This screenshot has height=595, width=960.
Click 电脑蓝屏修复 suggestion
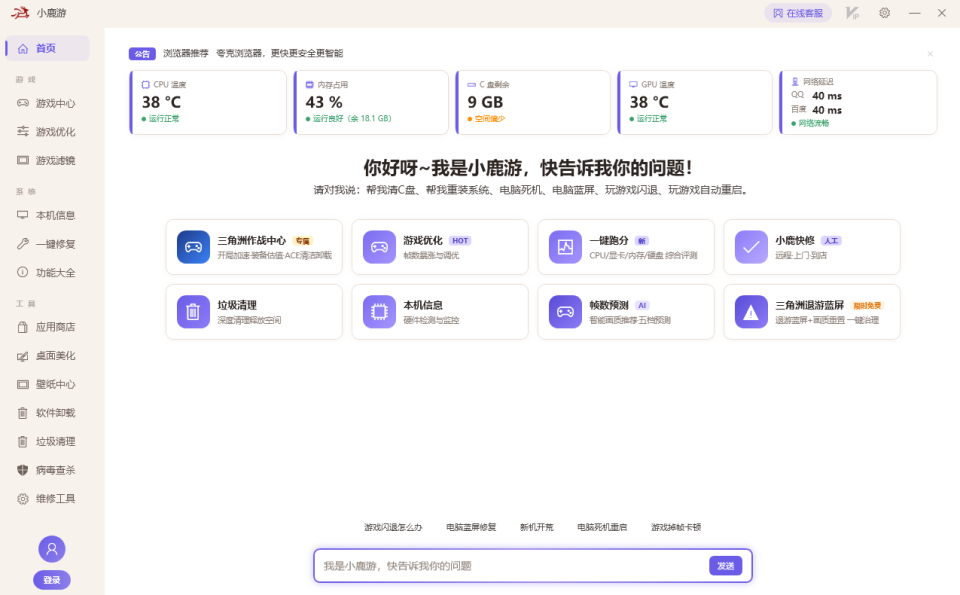(x=471, y=527)
